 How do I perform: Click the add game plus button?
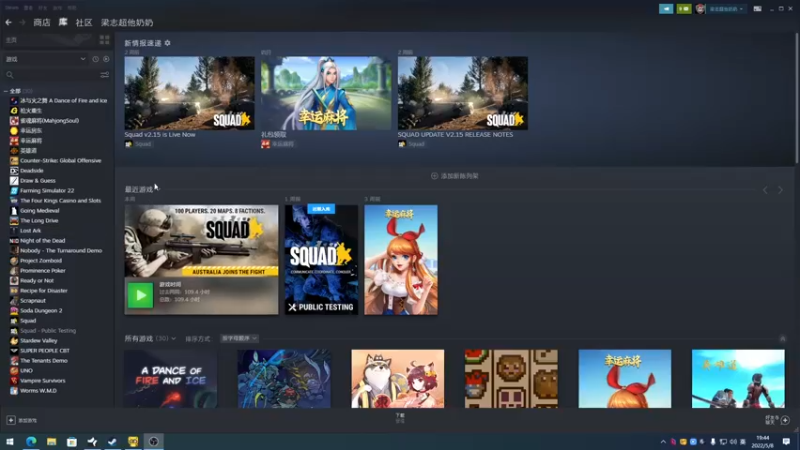click(11, 420)
